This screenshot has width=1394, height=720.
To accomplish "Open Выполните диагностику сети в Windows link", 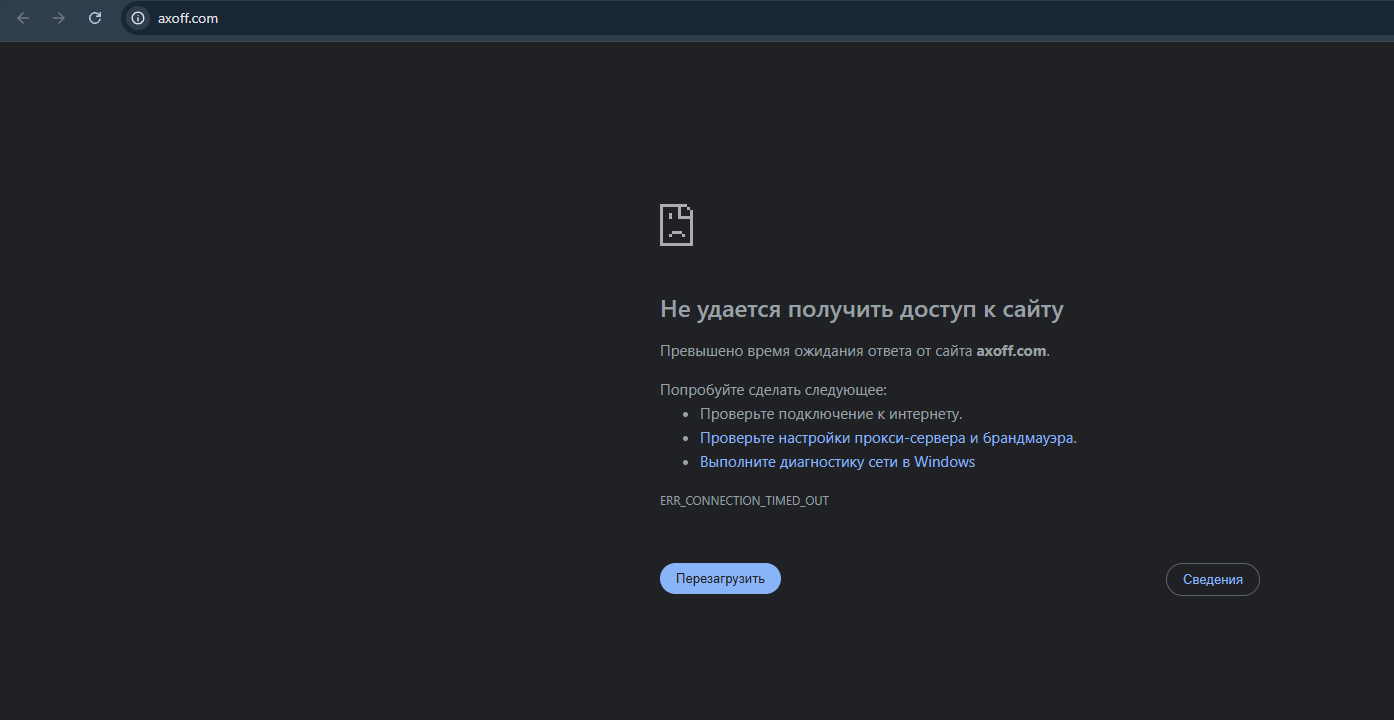I will [x=837, y=462].
